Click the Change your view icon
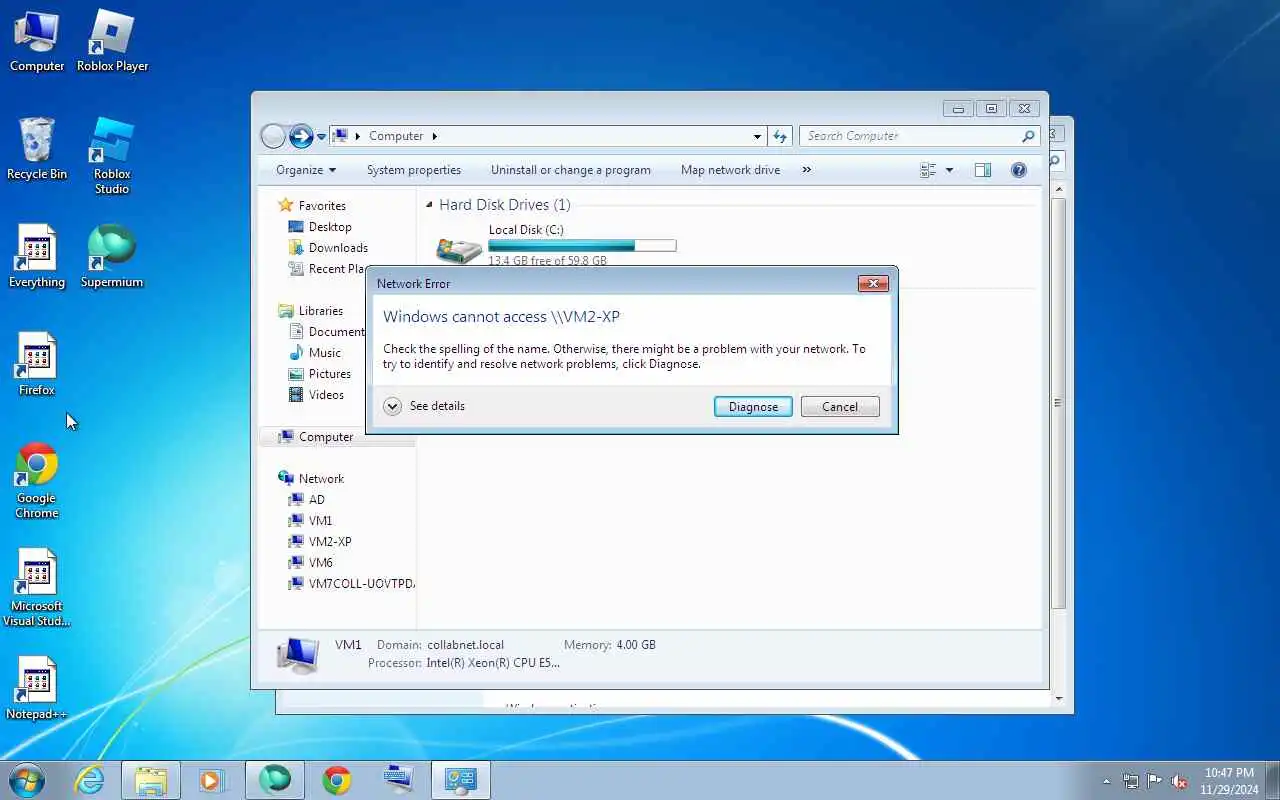Image resolution: width=1280 pixels, height=800 pixels. coord(928,170)
